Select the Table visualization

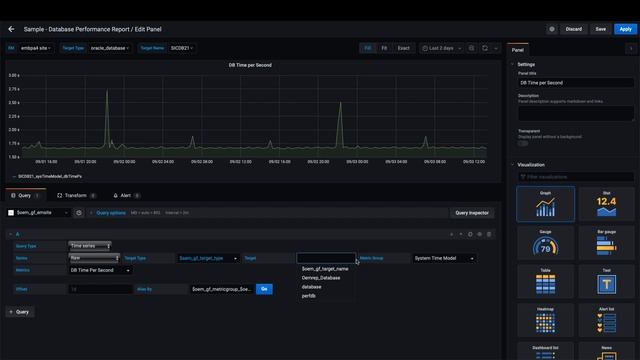545,282
